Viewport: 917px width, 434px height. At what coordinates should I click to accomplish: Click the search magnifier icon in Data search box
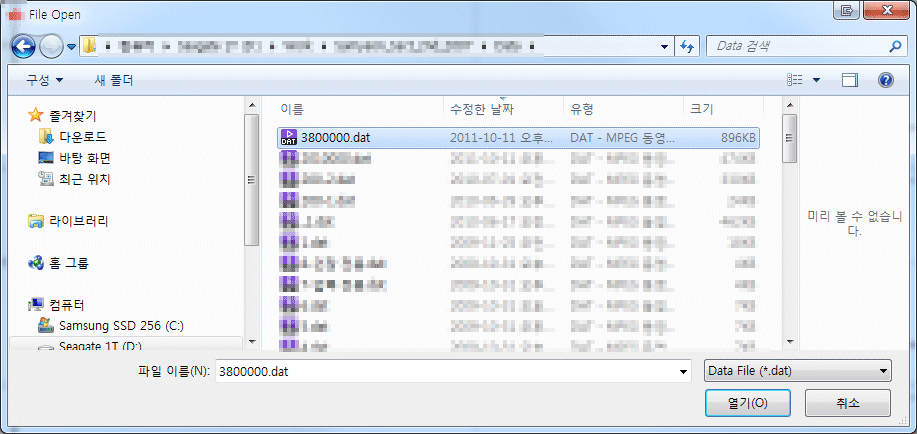[x=895, y=46]
